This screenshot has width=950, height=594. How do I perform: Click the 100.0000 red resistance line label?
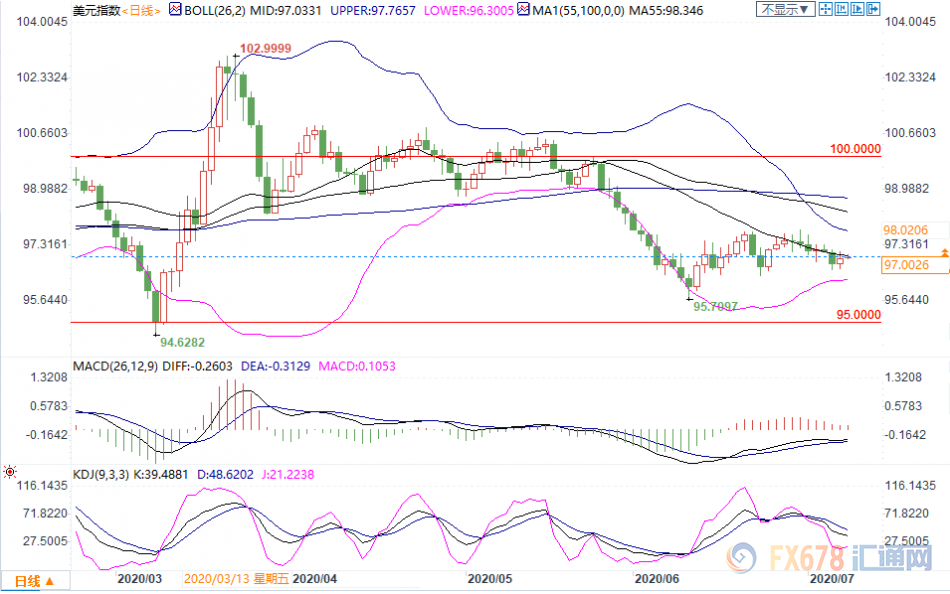[855, 148]
